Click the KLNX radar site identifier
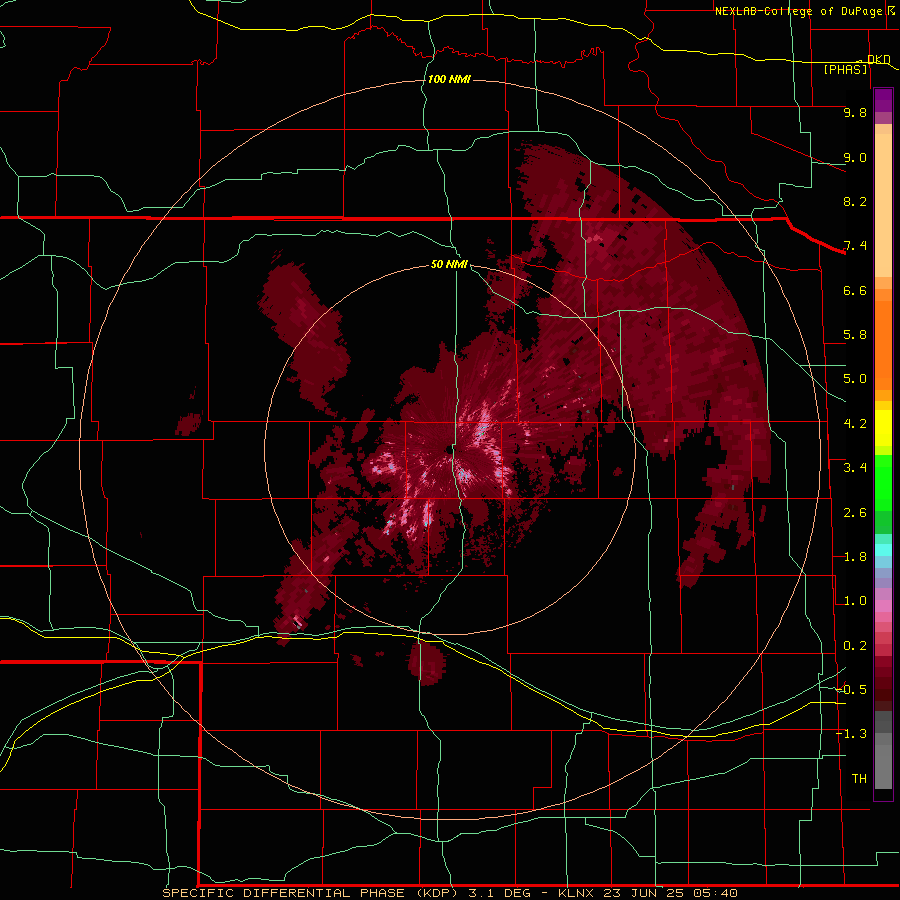The image size is (900, 900). (x=576, y=893)
